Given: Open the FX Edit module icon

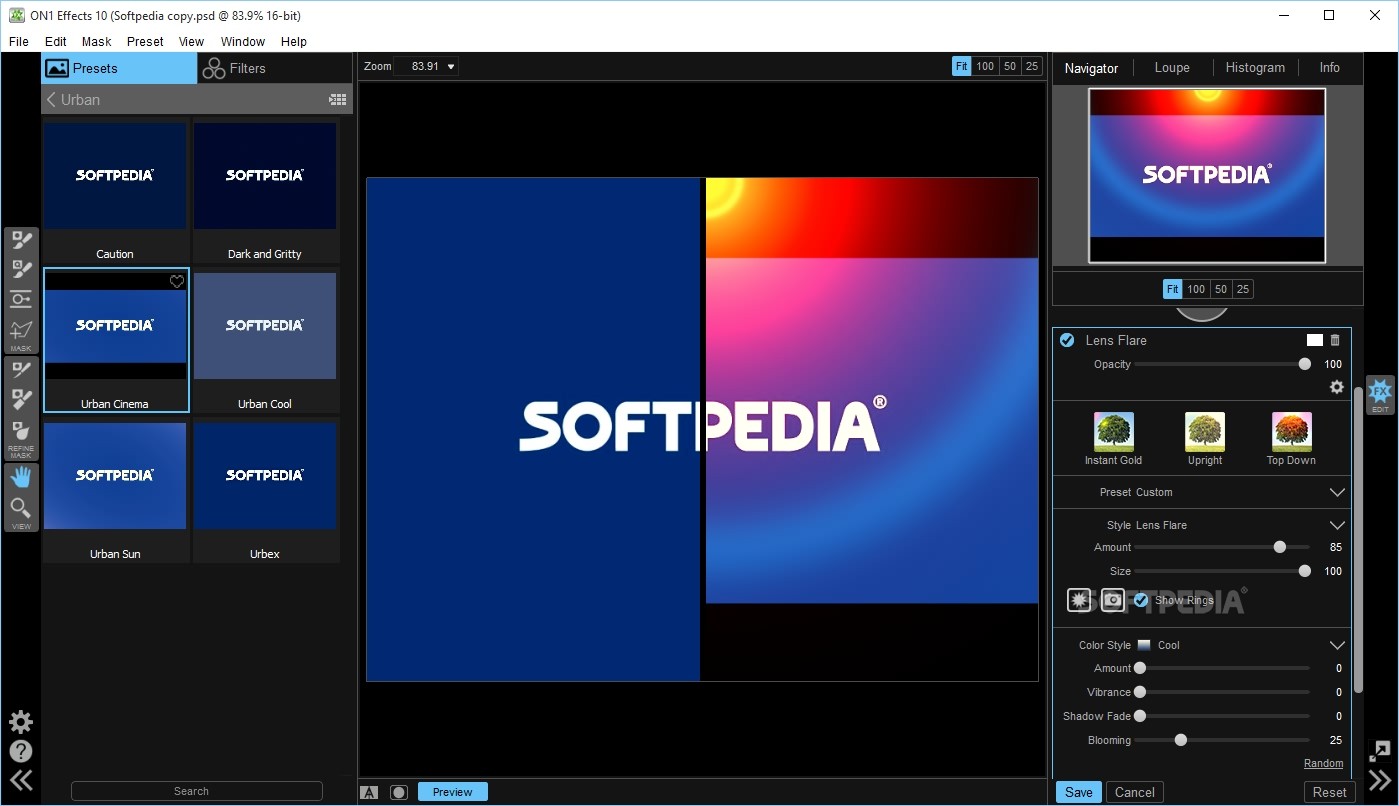Looking at the screenshot, I should tap(1380, 395).
